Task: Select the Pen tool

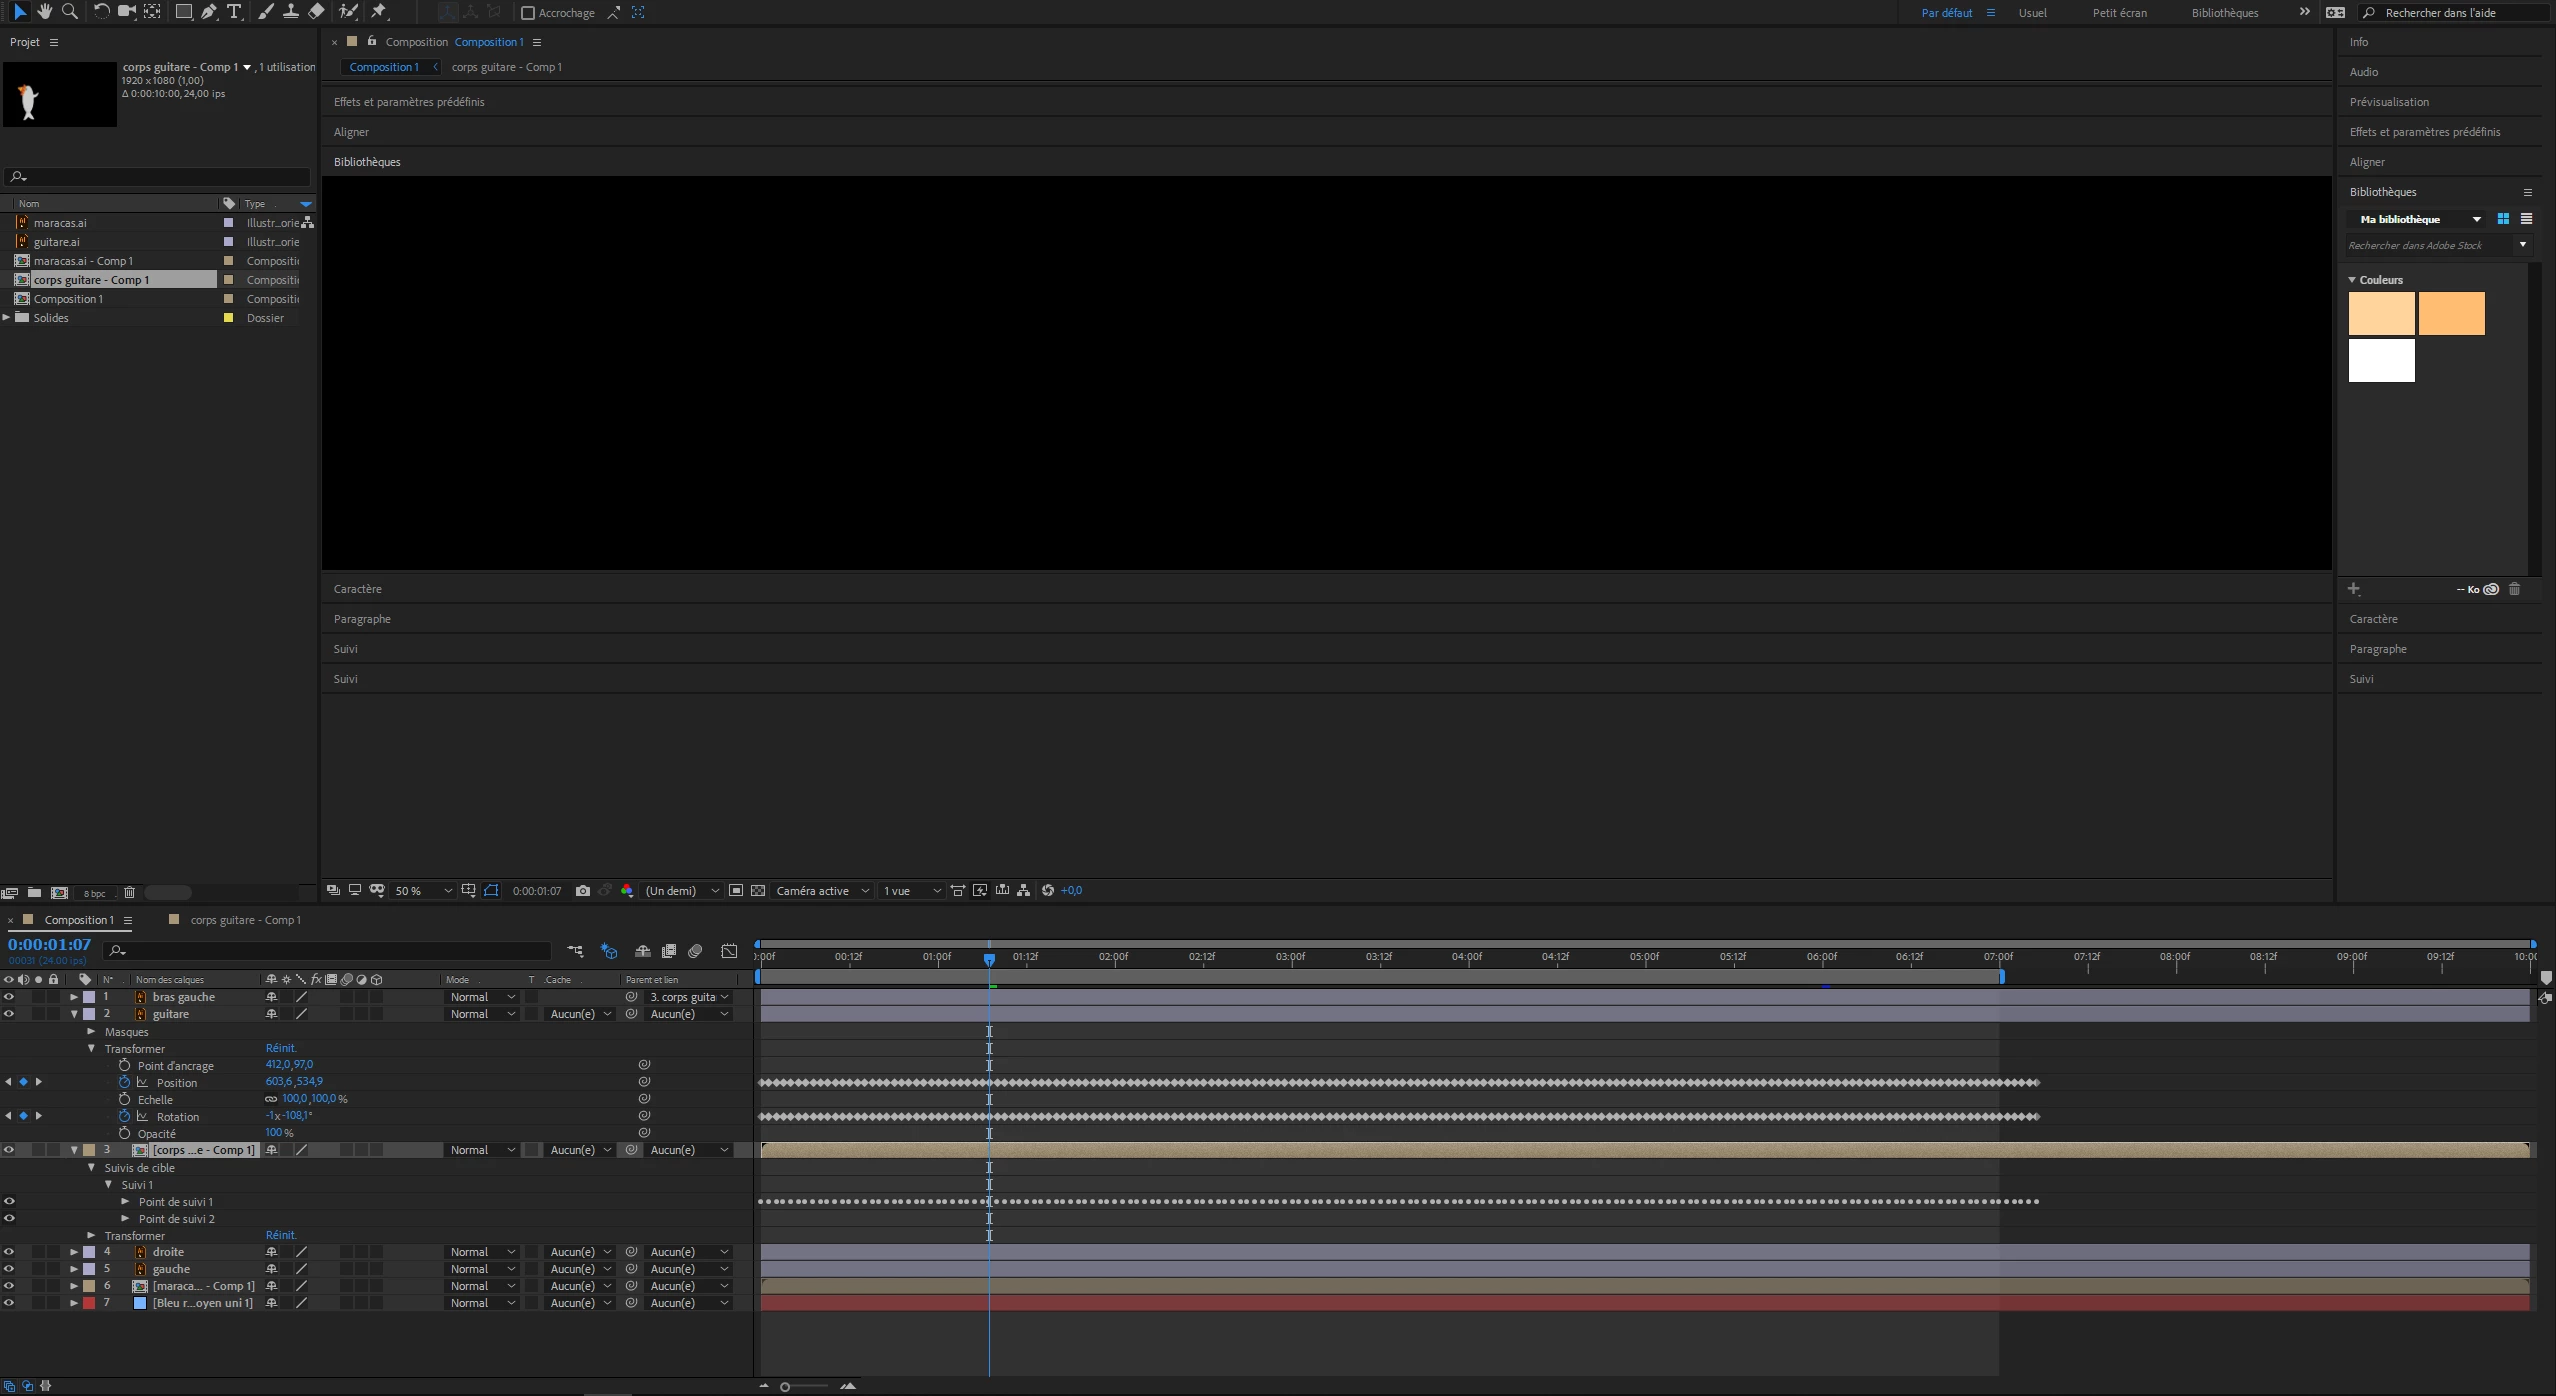Action: (x=208, y=11)
